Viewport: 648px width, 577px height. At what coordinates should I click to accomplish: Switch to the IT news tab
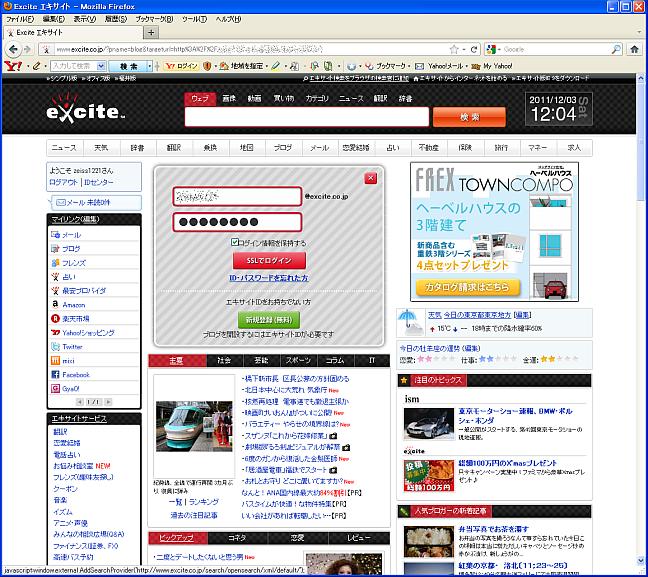click(x=372, y=360)
